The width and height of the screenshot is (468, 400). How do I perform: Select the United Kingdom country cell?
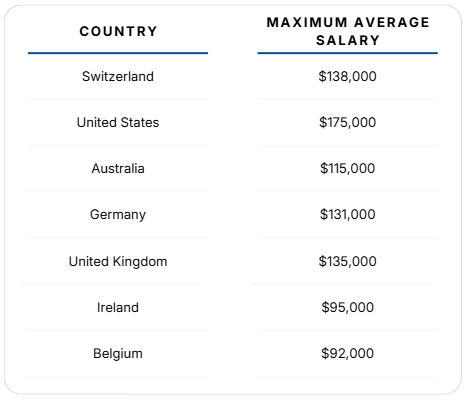(118, 261)
